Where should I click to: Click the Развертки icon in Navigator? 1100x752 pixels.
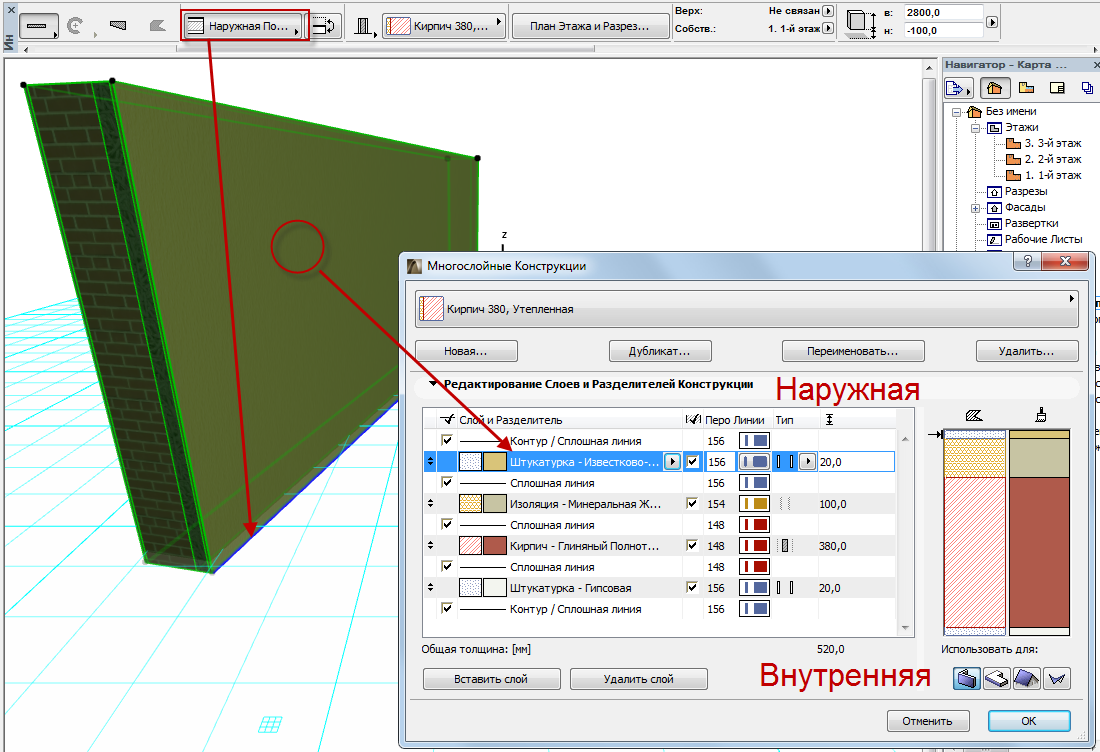994,224
